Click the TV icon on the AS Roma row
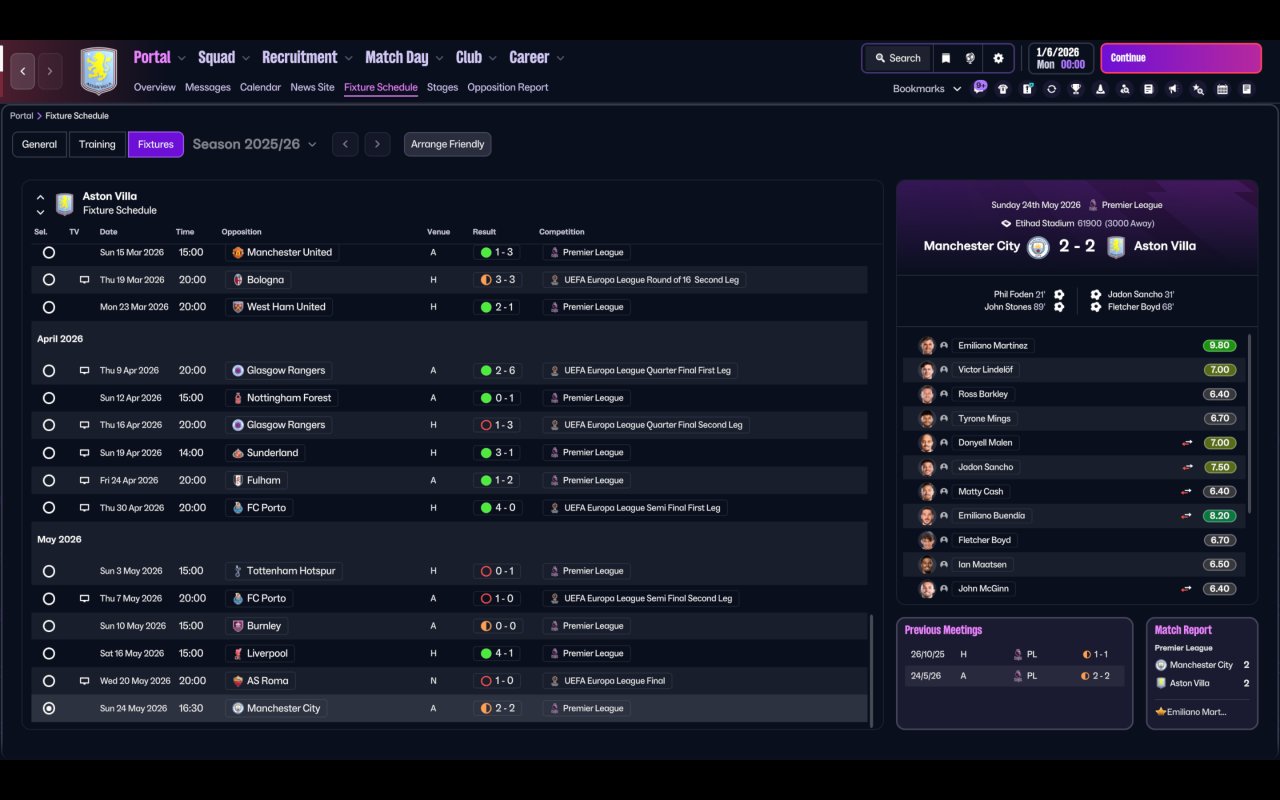The width and height of the screenshot is (1280, 800). 85,681
